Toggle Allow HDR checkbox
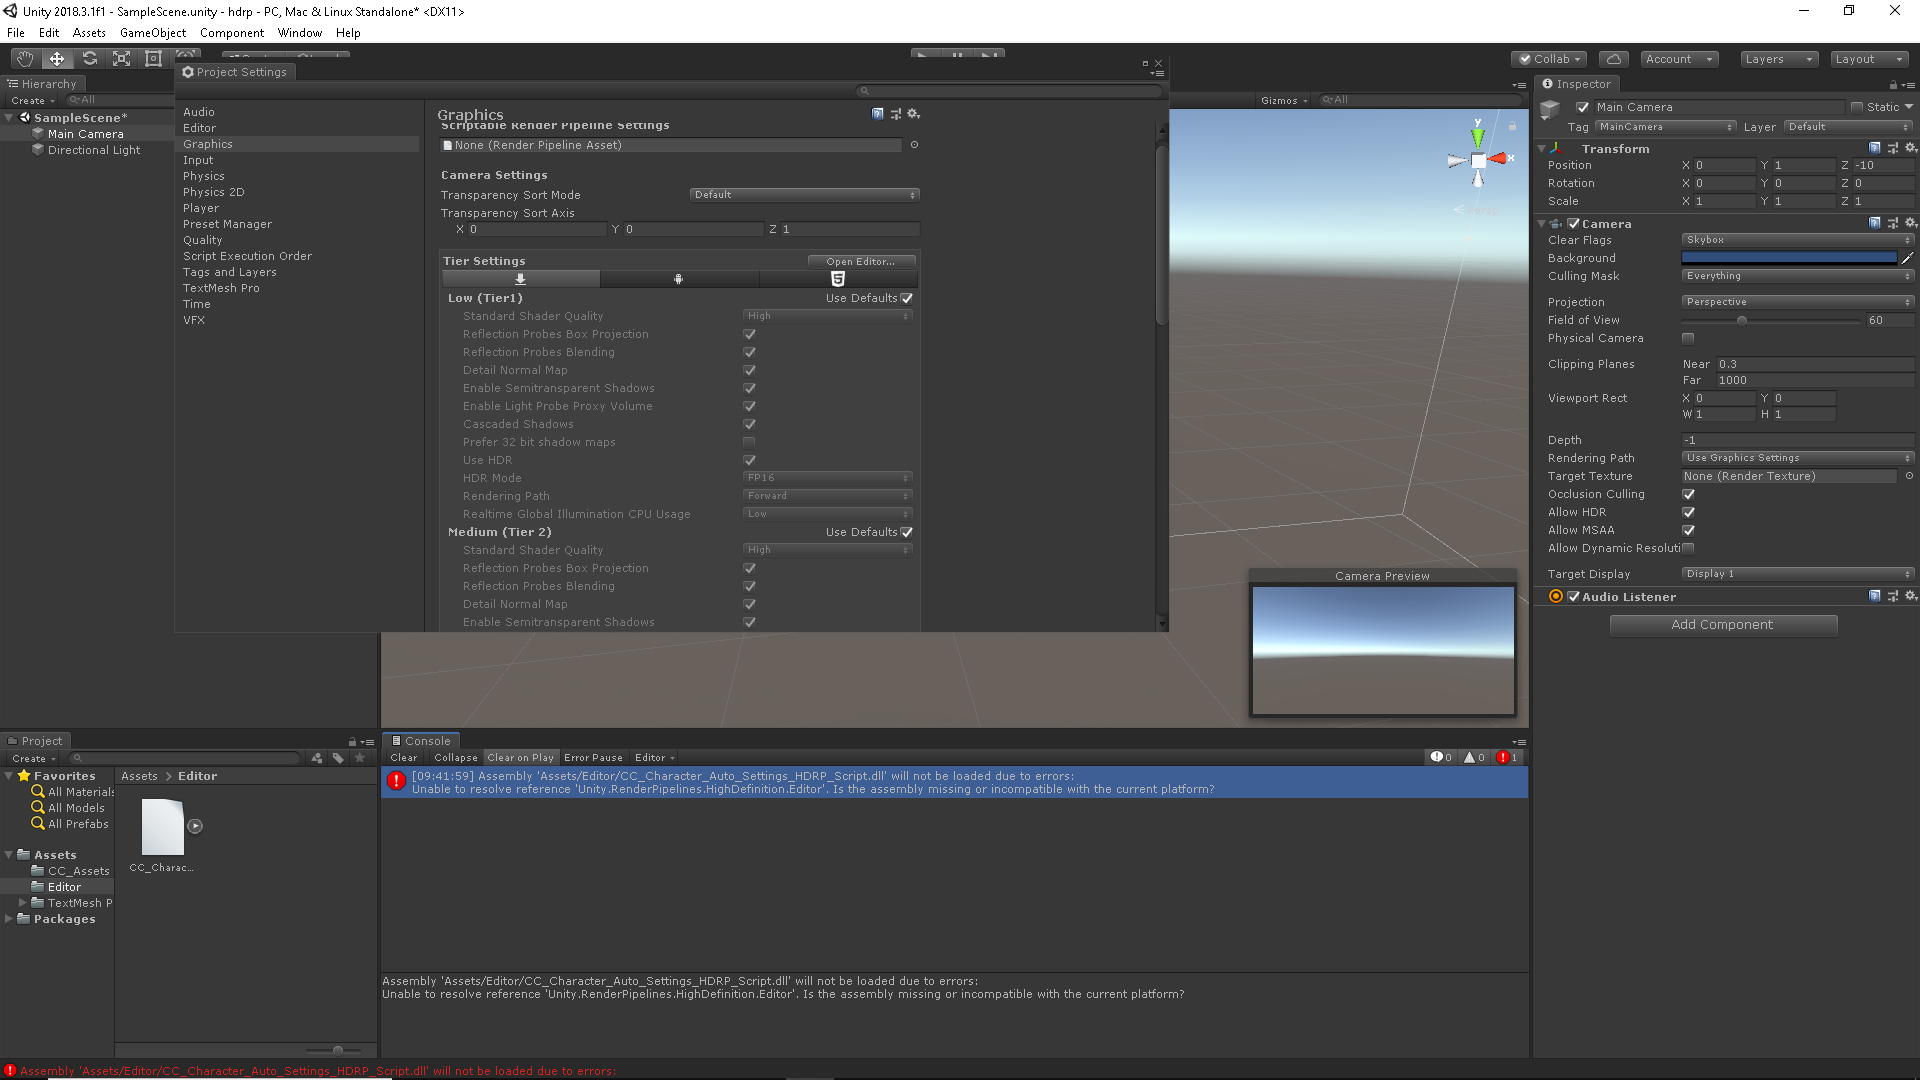Screen dimensions: 1920x1080 (x=1688, y=512)
